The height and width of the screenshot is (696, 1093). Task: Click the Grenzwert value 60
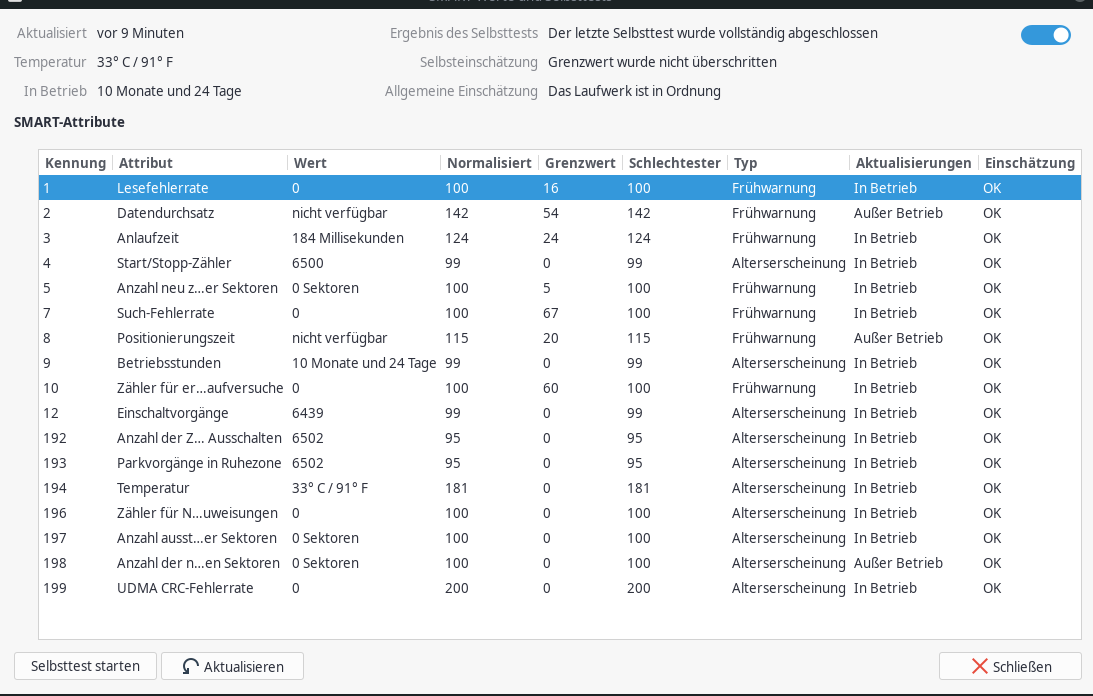551,388
